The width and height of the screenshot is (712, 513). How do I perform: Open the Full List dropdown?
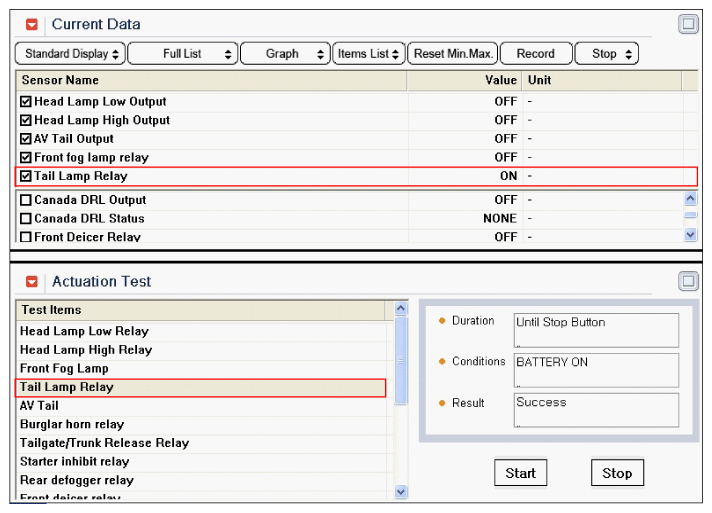coord(183,54)
